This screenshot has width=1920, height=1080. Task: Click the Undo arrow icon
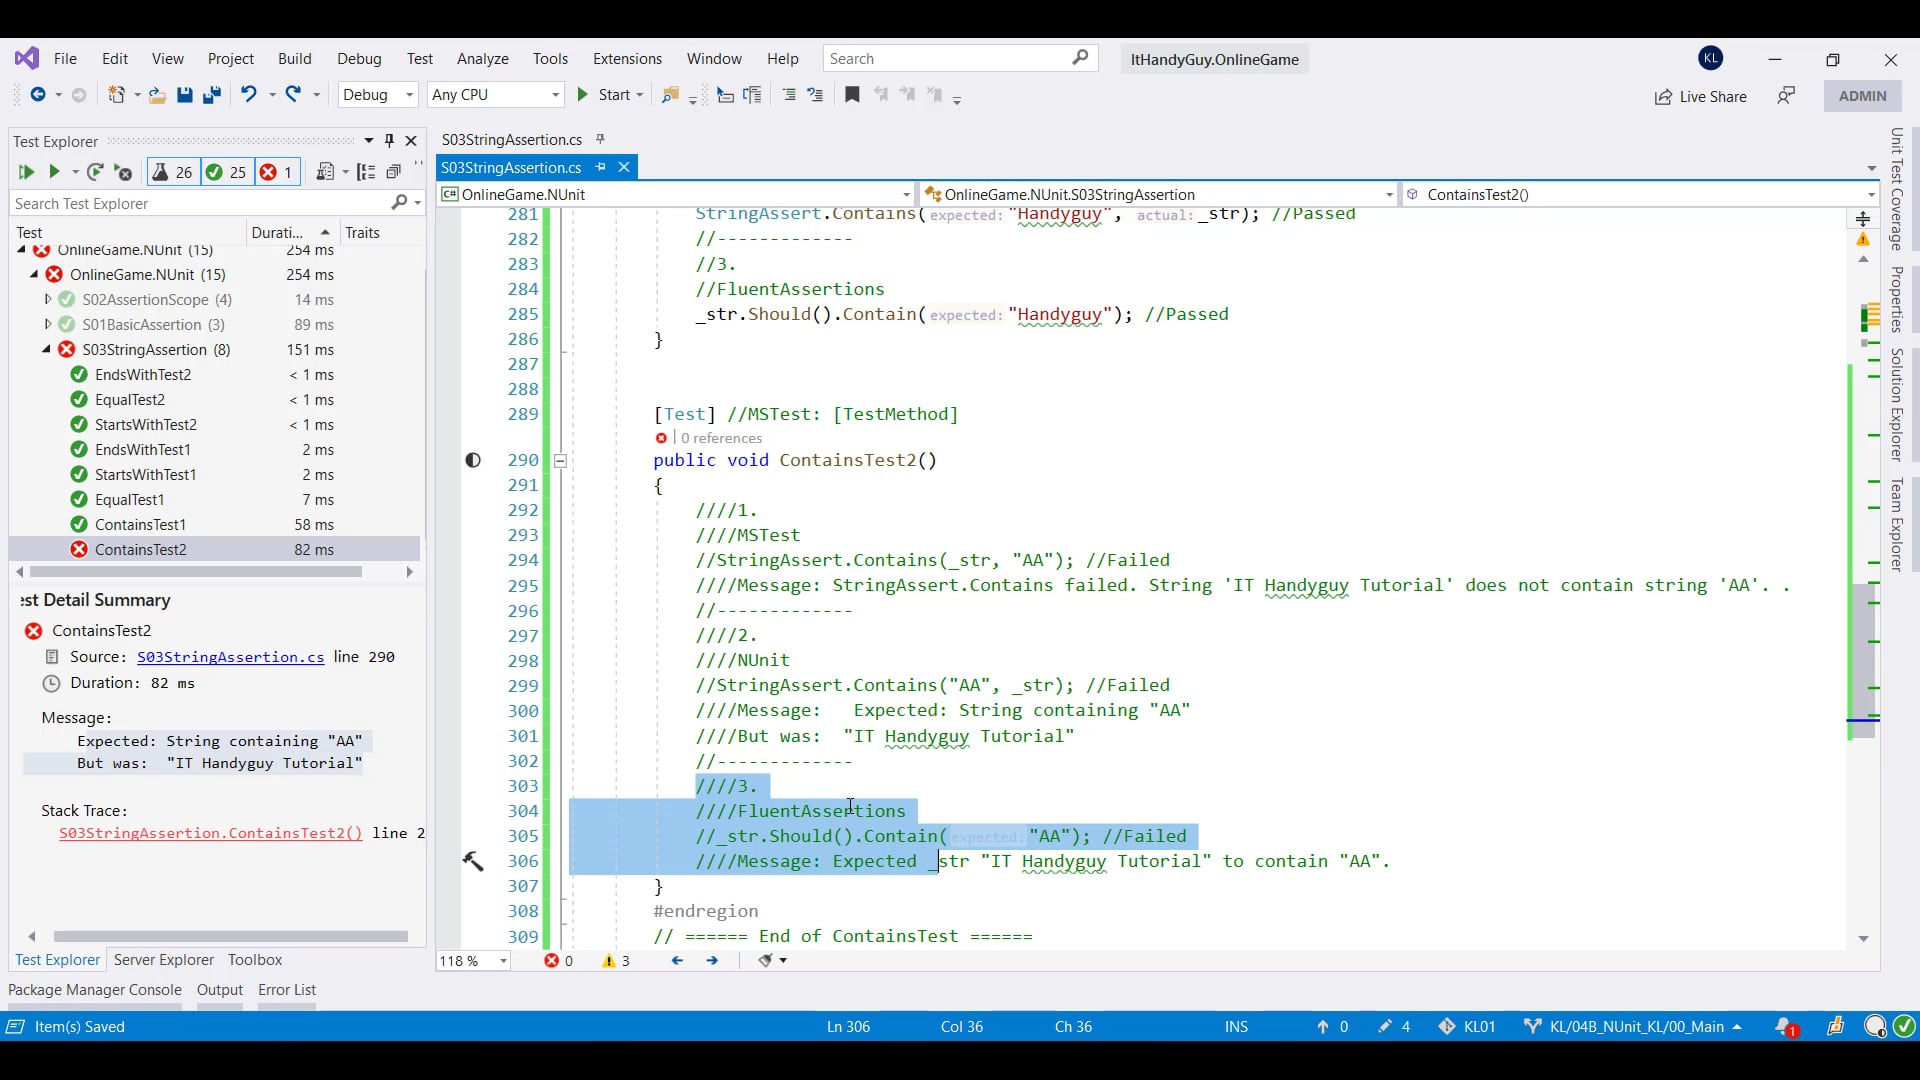pyautogui.click(x=248, y=94)
